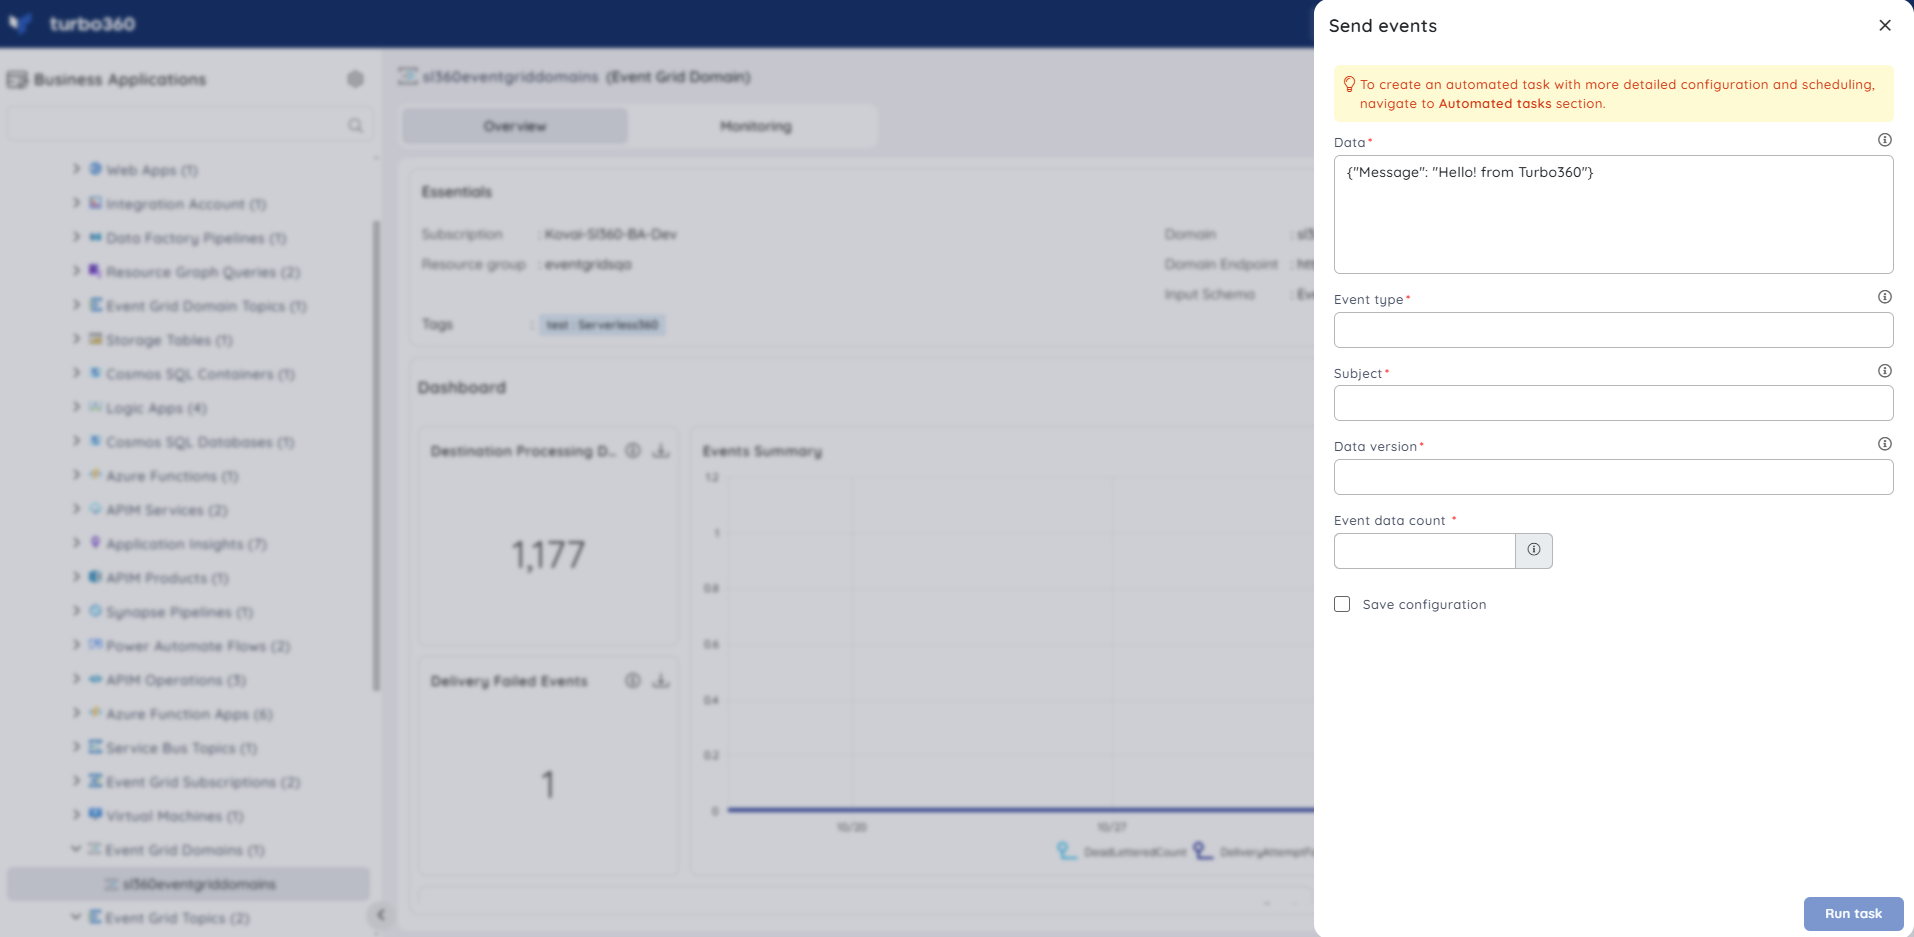Click the sidebar vertical scrollbar
This screenshot has height=937, width=1914.
pyautogui.click(x=376, y=455)
